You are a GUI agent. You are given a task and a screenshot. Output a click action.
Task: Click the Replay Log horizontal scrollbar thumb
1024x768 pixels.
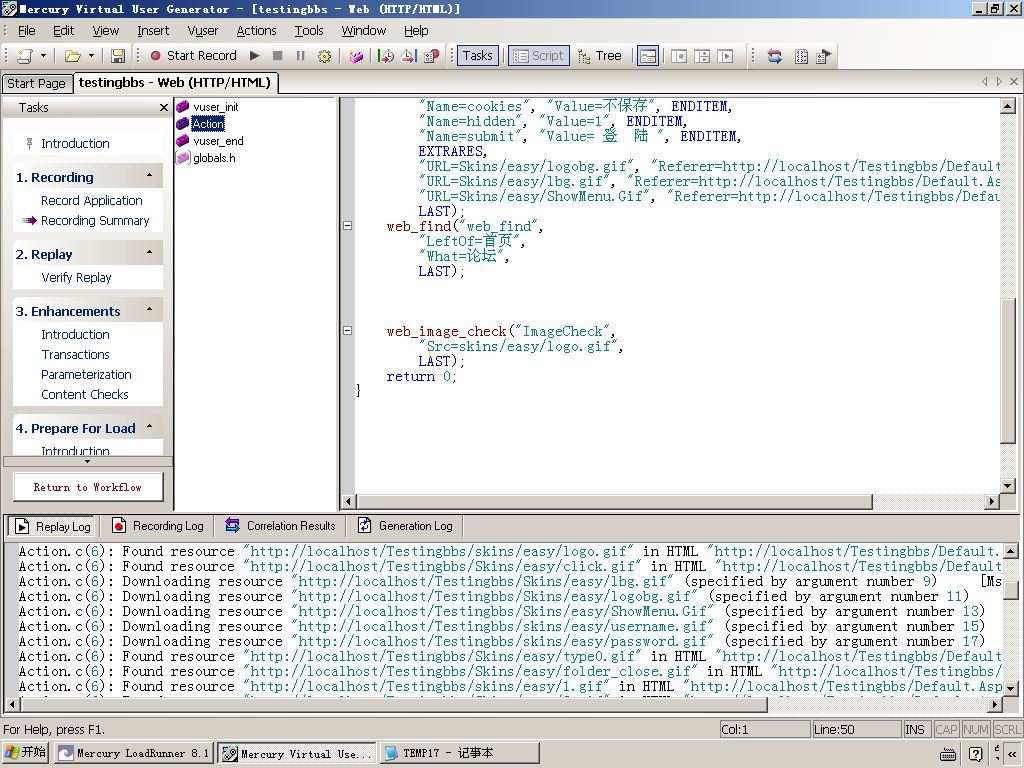pyautogui.click(x=394, y=704)
